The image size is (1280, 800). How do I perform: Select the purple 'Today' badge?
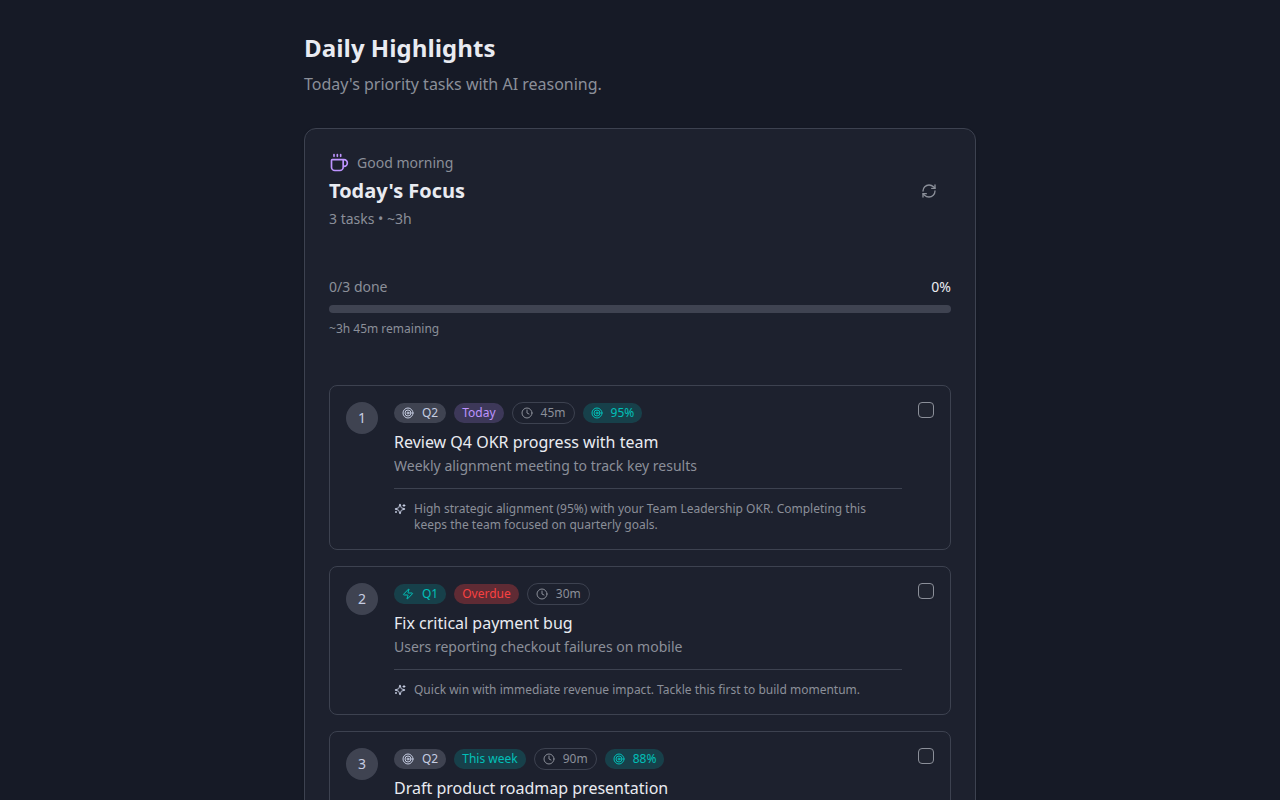pyautogui.click(x=478, y=412)
